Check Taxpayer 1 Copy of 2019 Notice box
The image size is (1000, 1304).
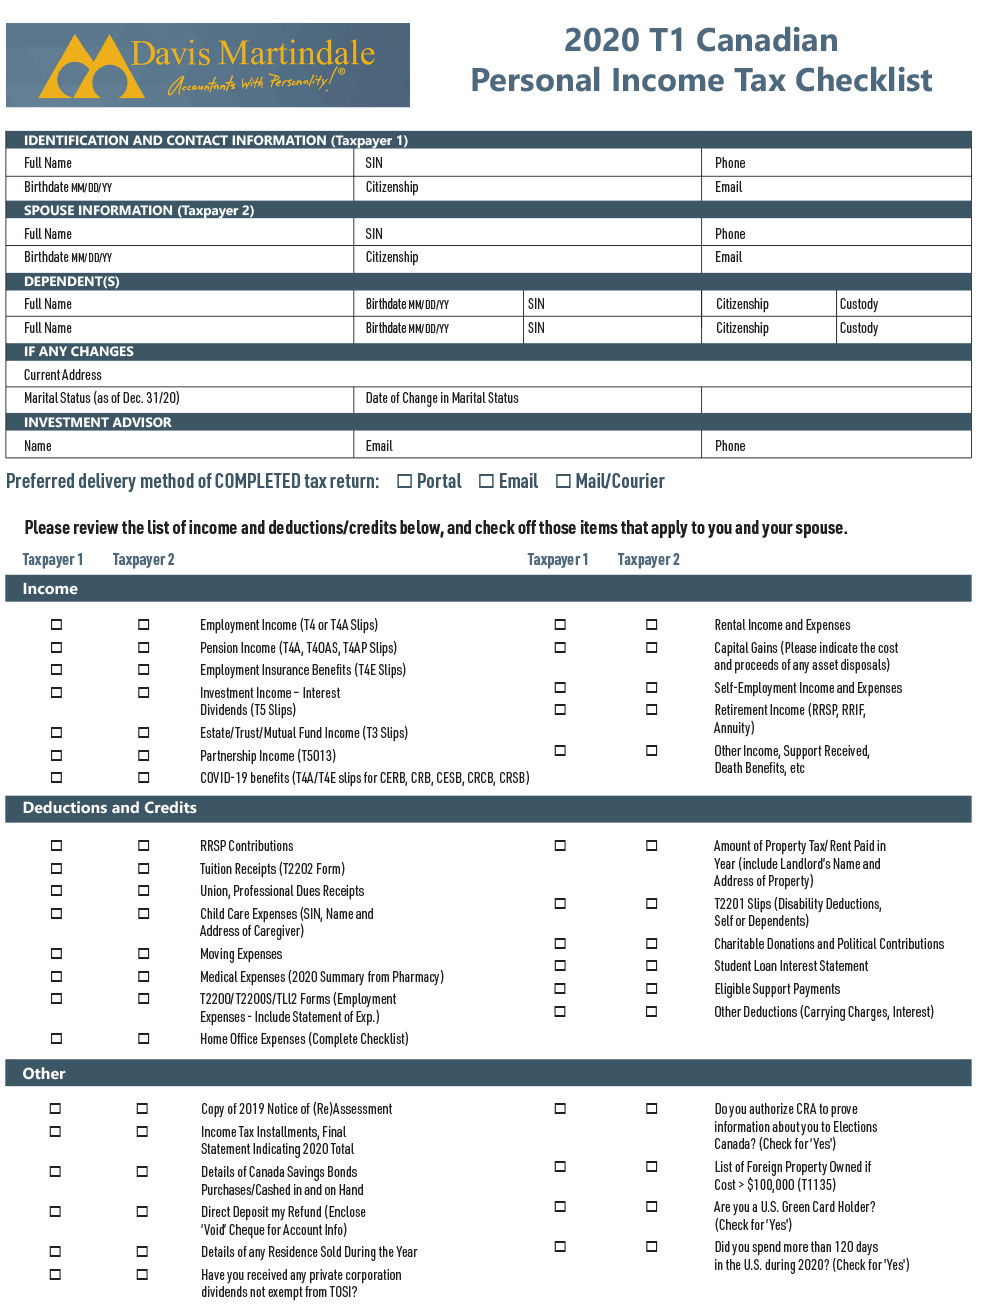[56, 1108]
